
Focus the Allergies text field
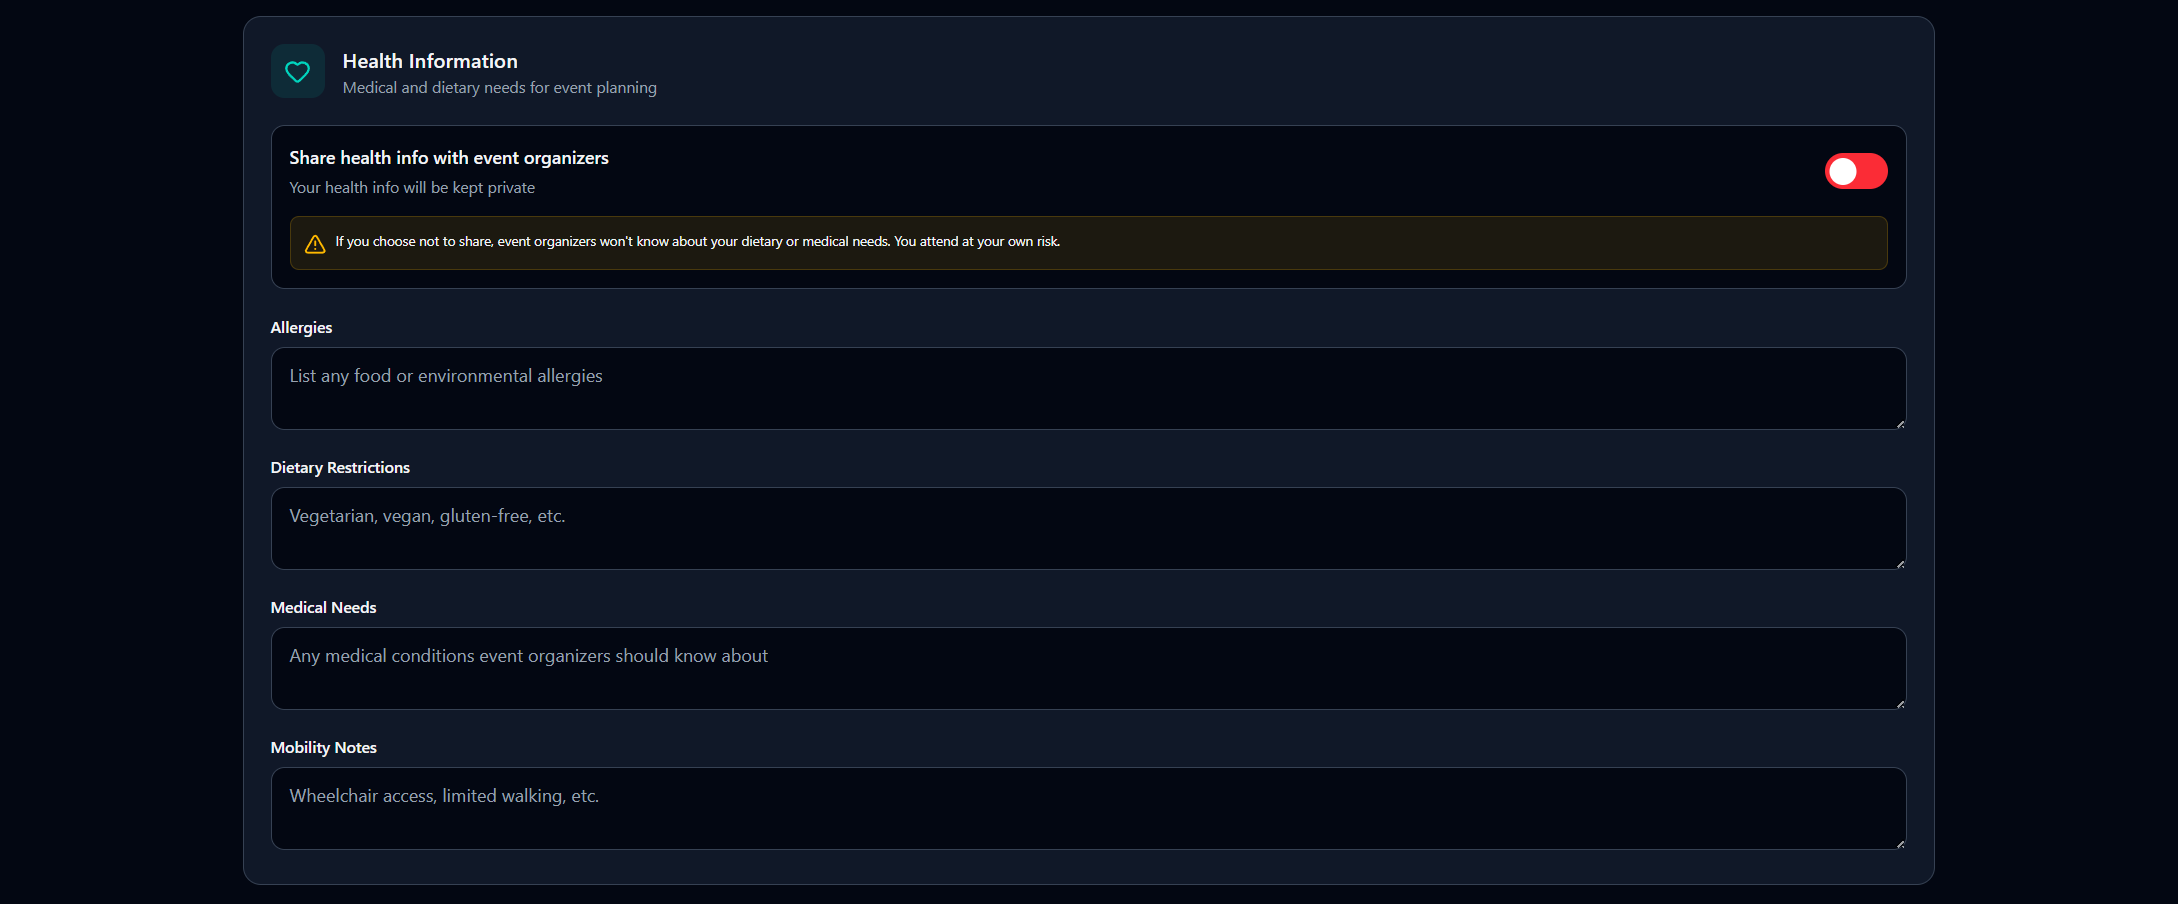pos(1087,388)
